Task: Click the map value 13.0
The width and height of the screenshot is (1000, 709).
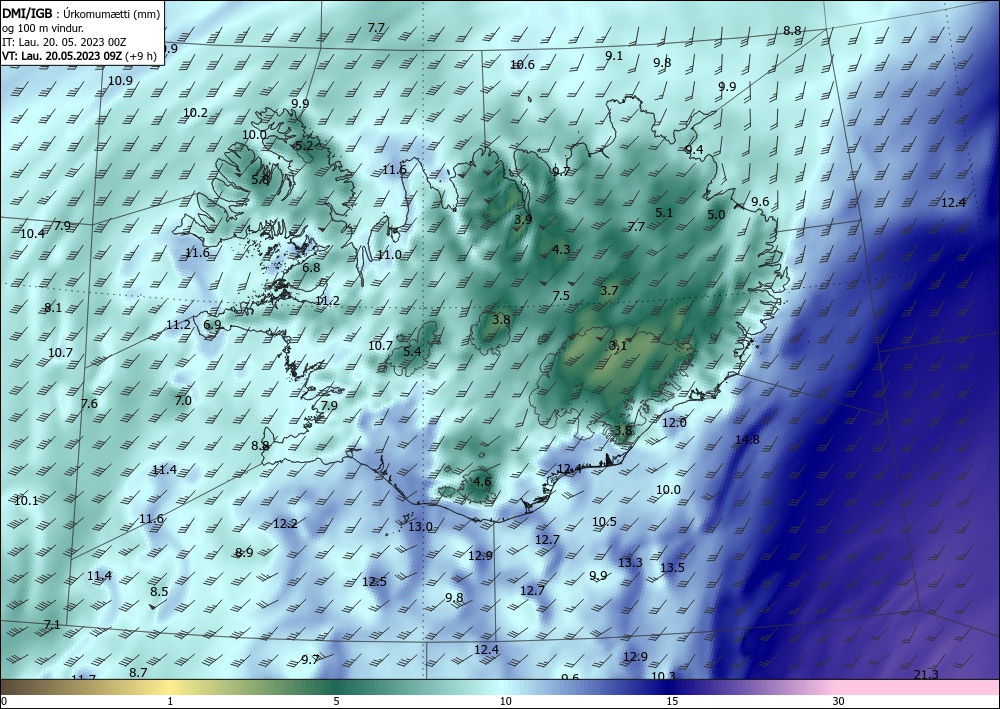Action: tap(420, 527)
